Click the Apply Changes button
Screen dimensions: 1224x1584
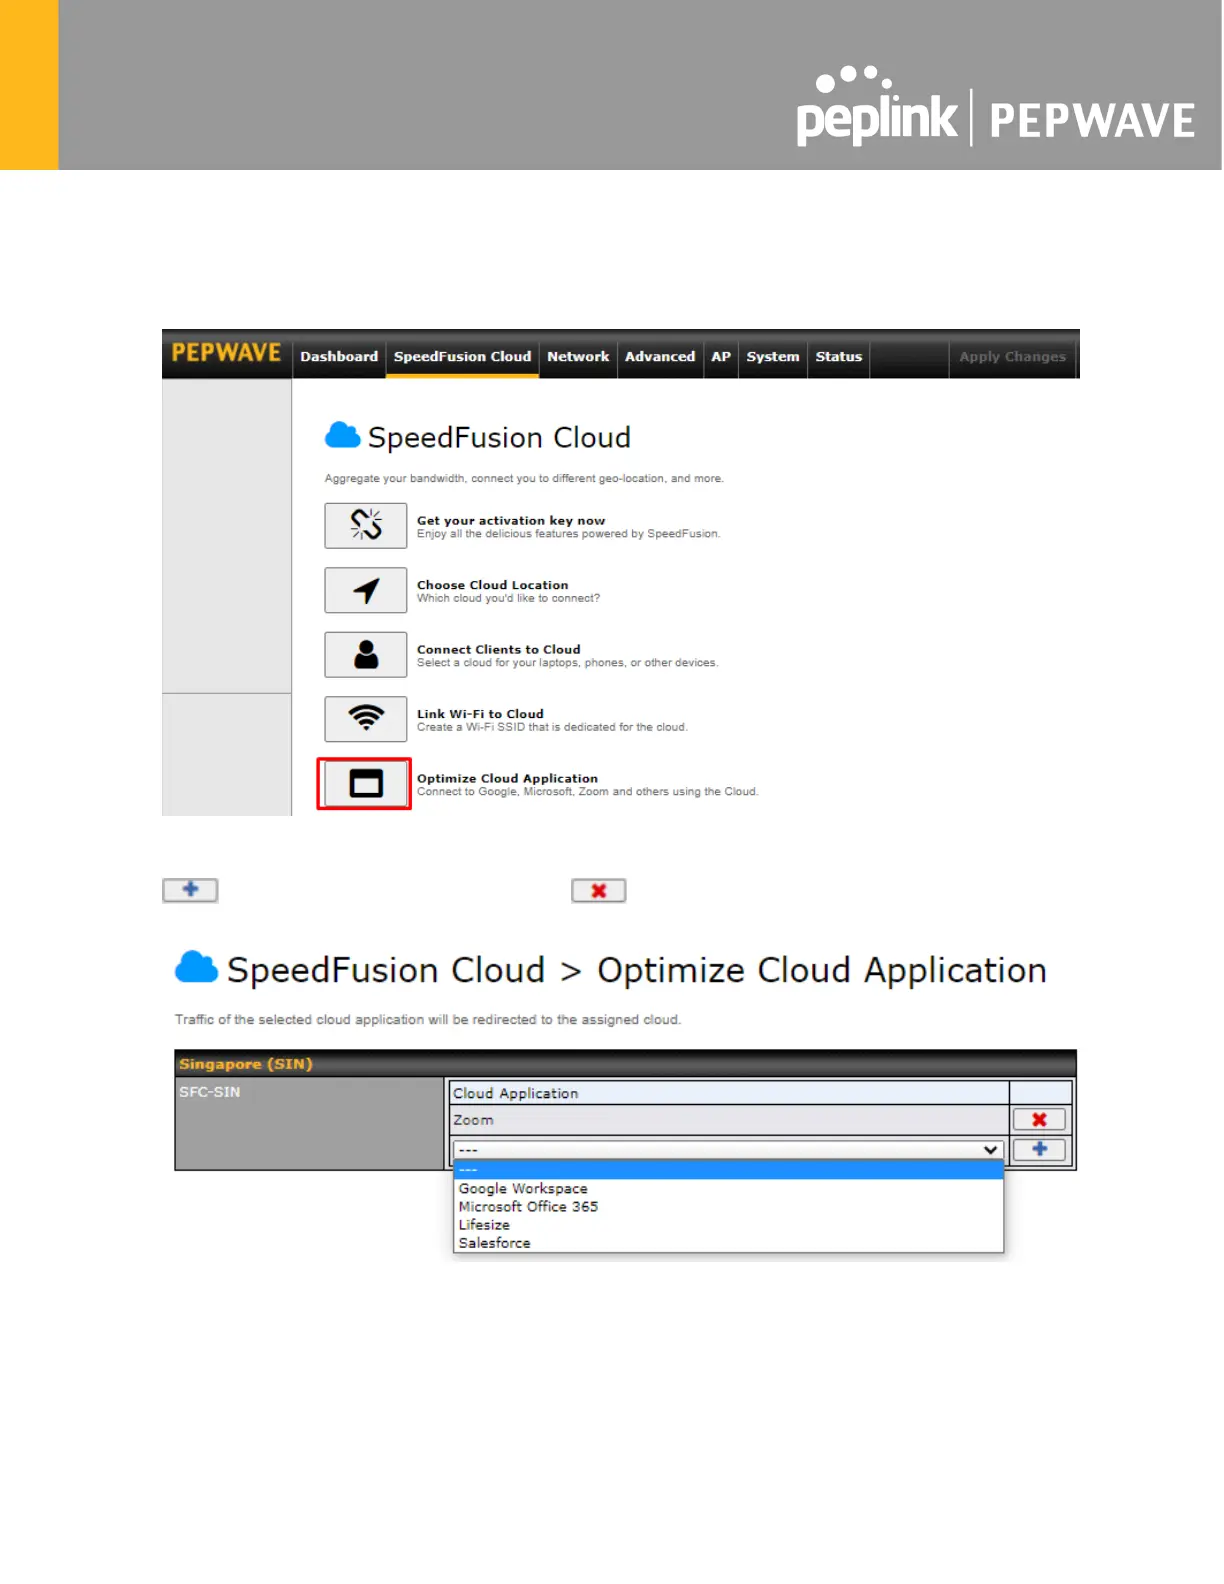pos(1012,356)
